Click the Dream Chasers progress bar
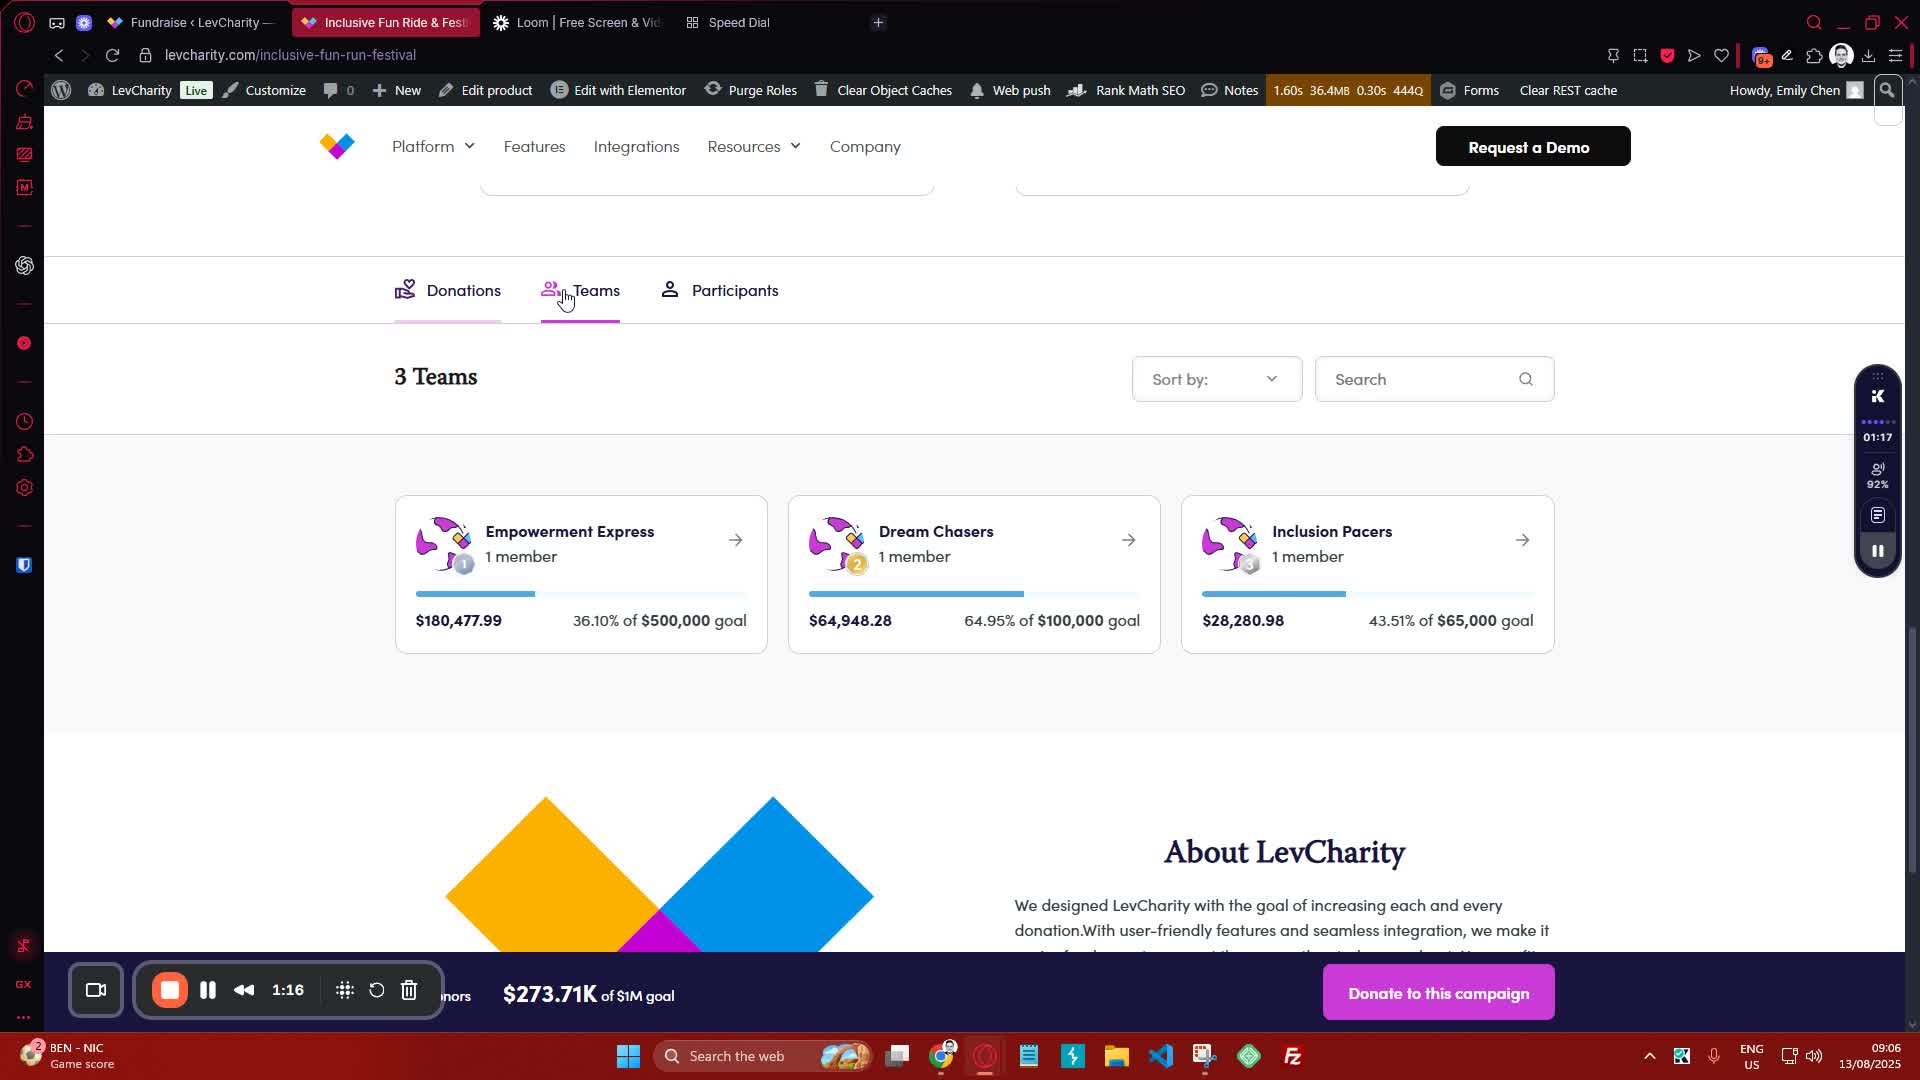 tap(973, 594)
